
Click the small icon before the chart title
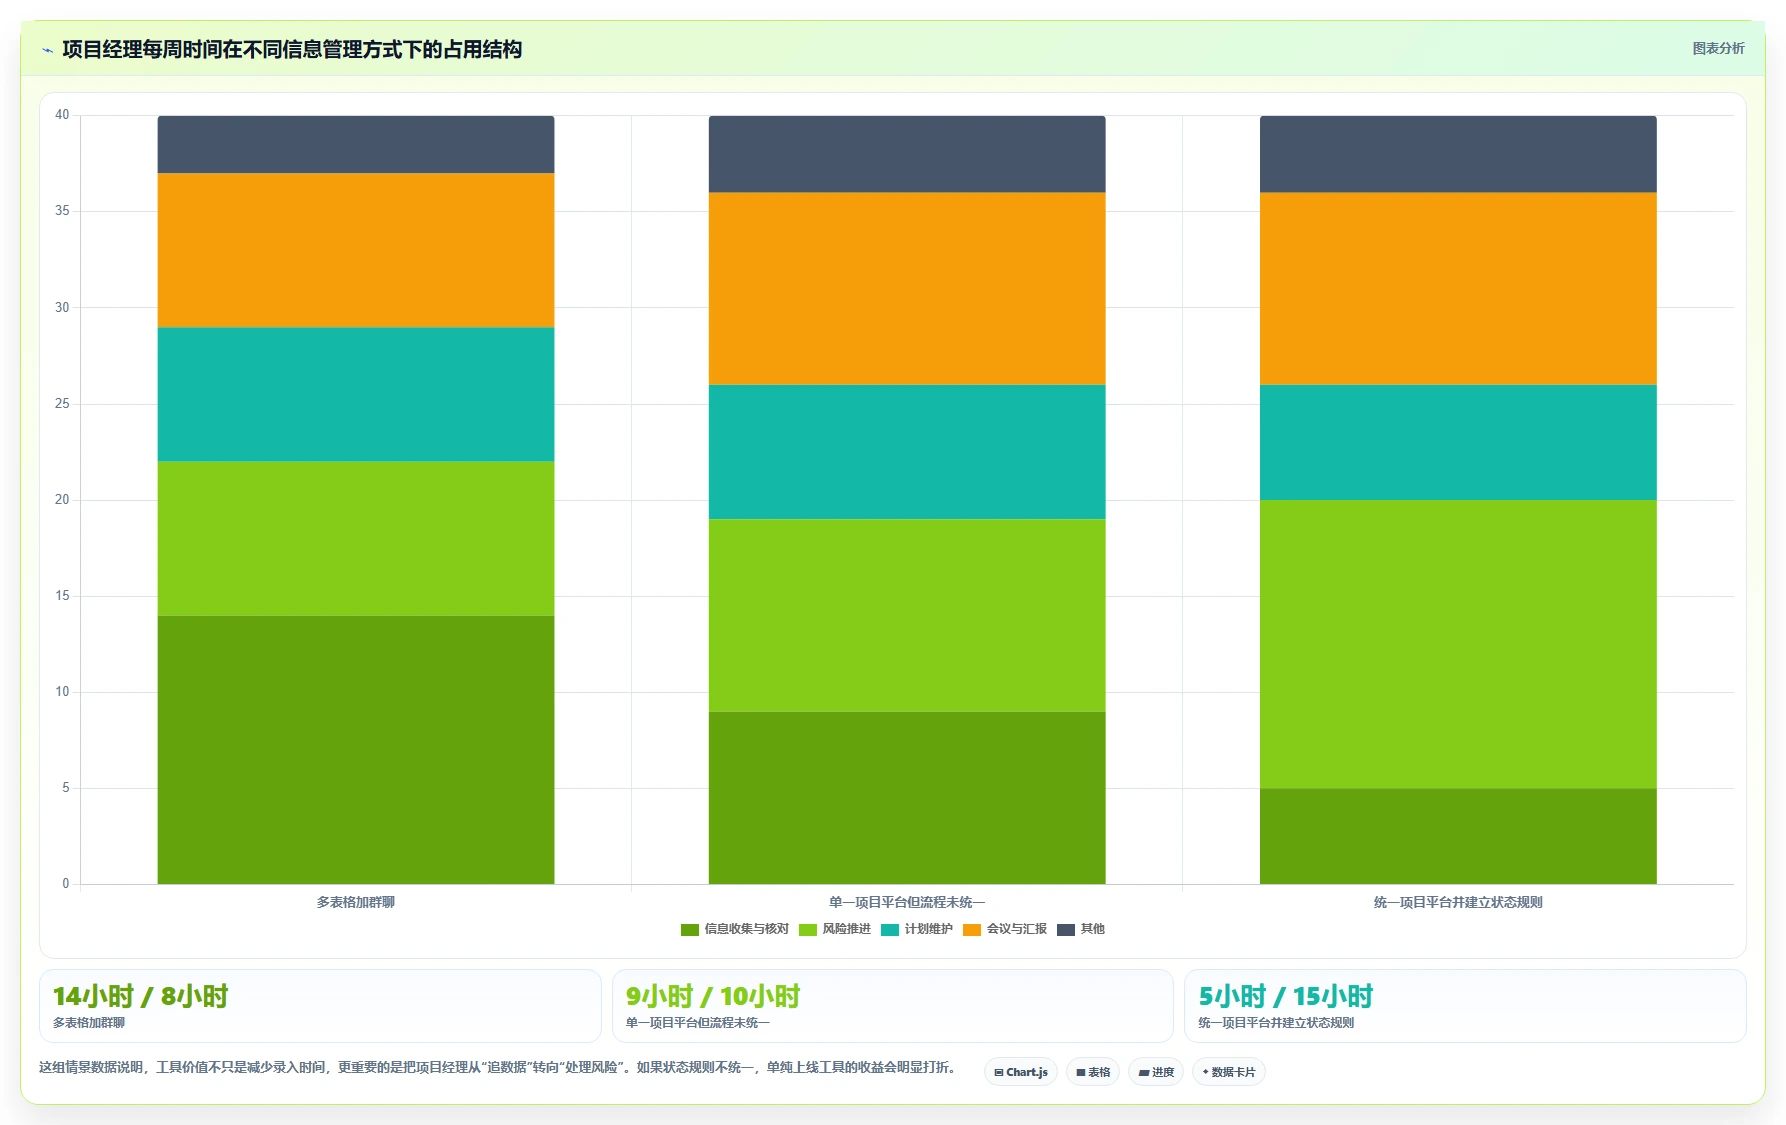(x=47, y=50)
